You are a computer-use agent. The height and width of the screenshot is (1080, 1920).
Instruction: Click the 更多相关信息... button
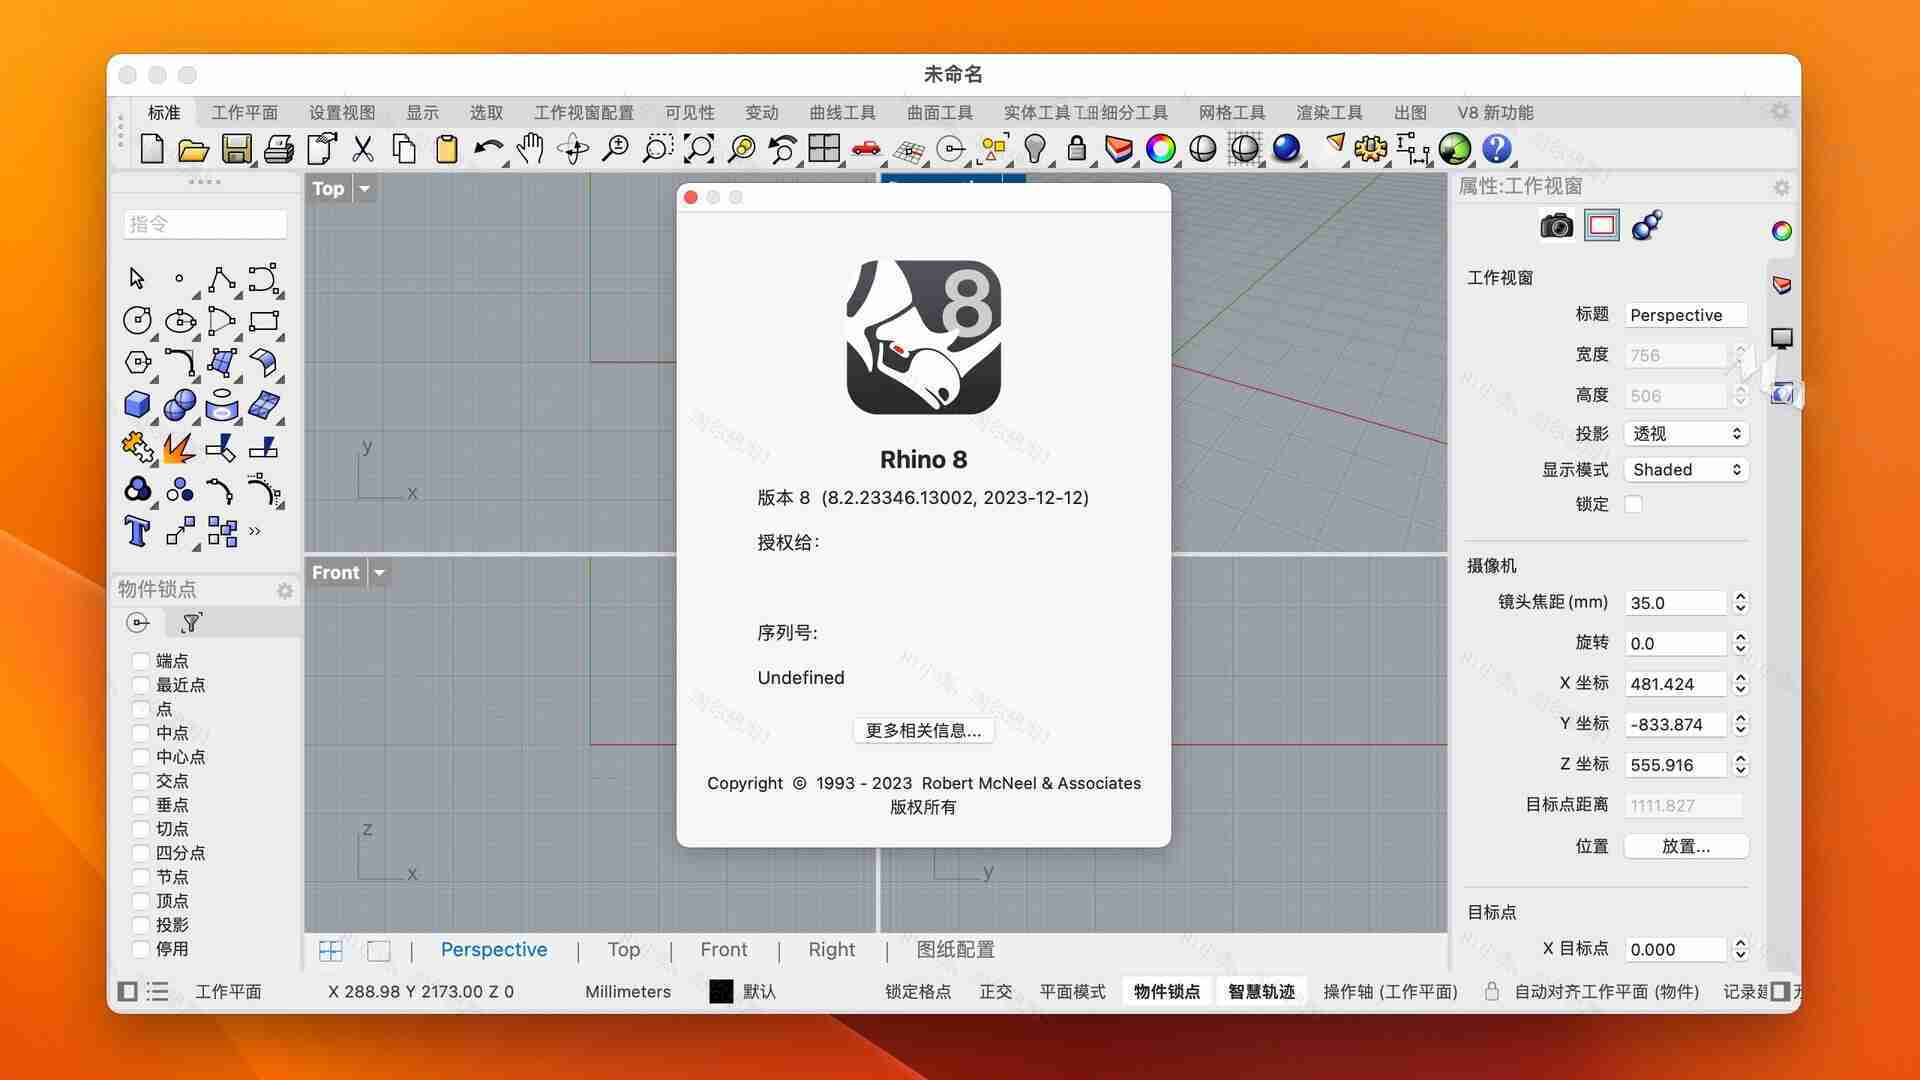923,731
